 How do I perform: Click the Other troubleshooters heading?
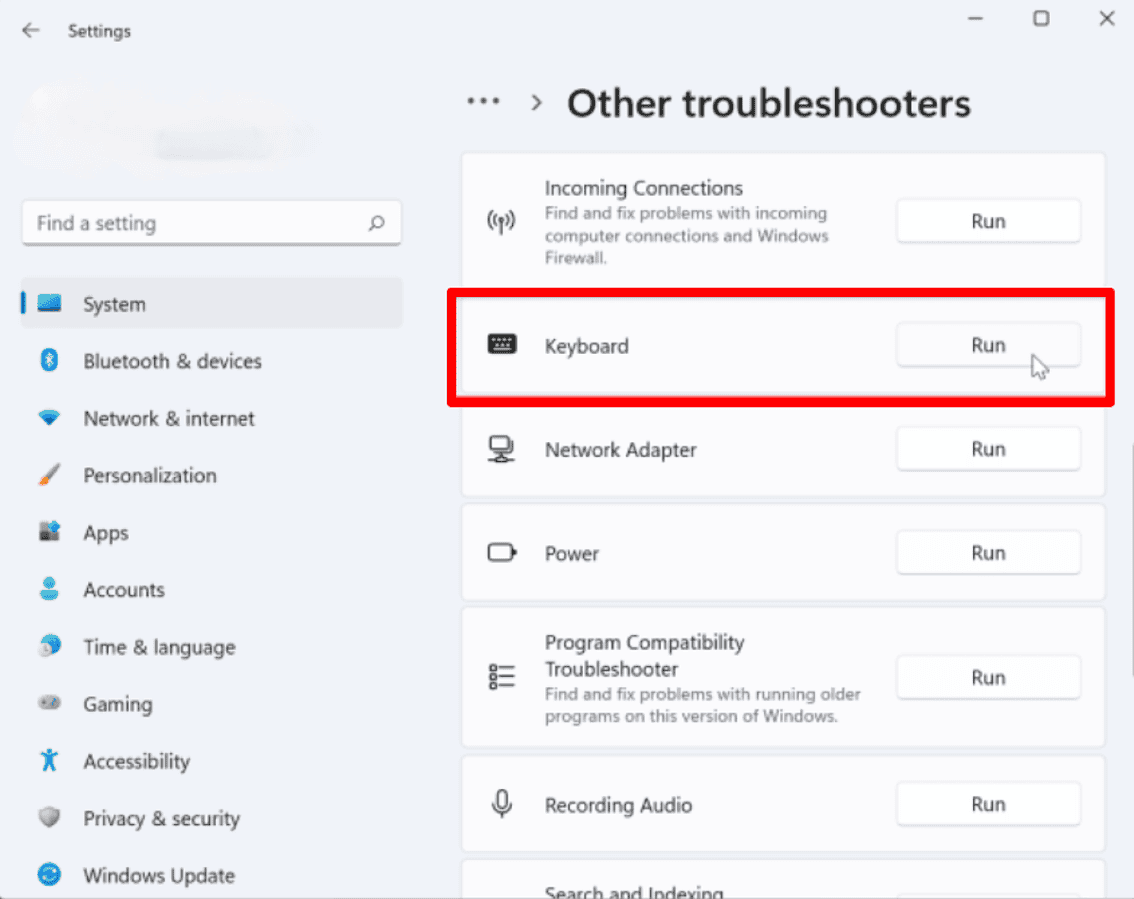(x=769, y=103)
